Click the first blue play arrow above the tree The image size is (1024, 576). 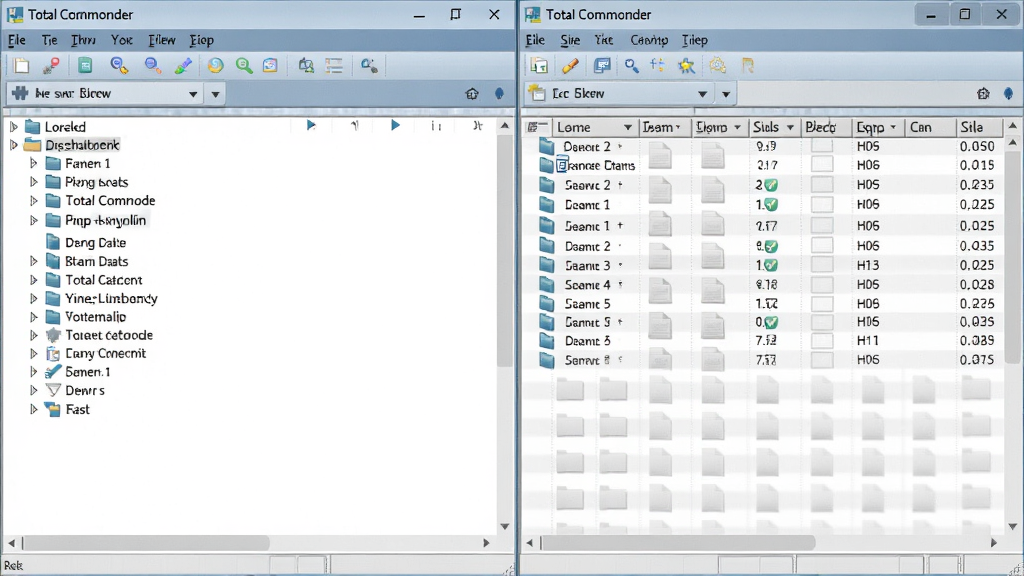312,125
